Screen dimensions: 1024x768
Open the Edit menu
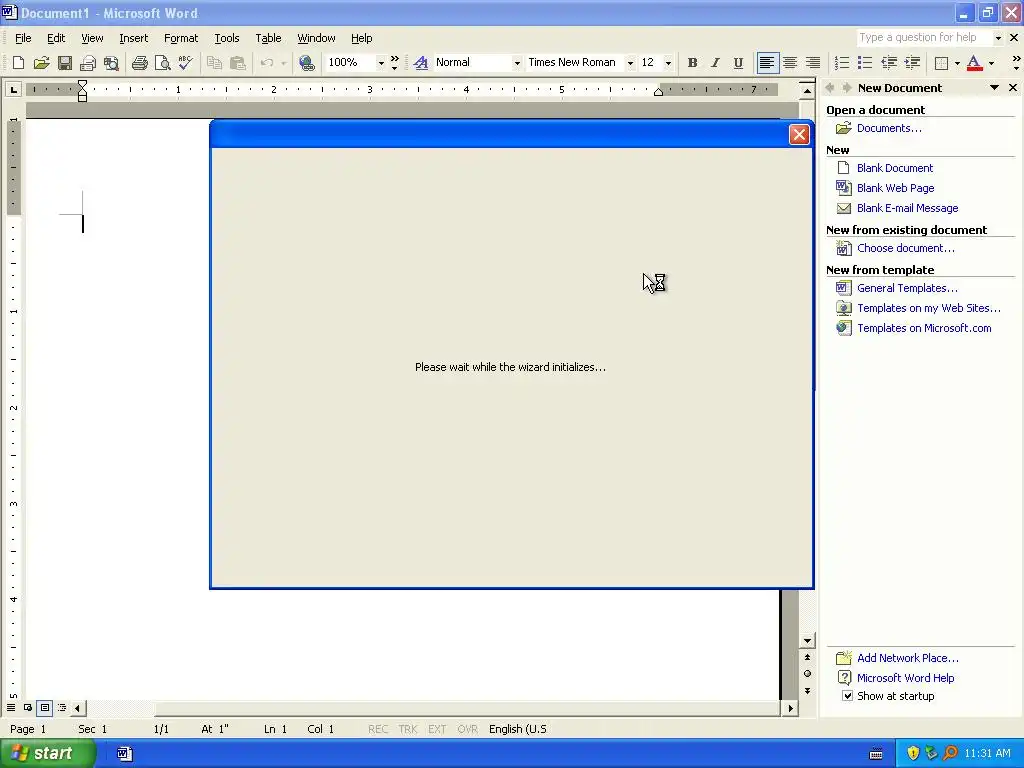56,39
